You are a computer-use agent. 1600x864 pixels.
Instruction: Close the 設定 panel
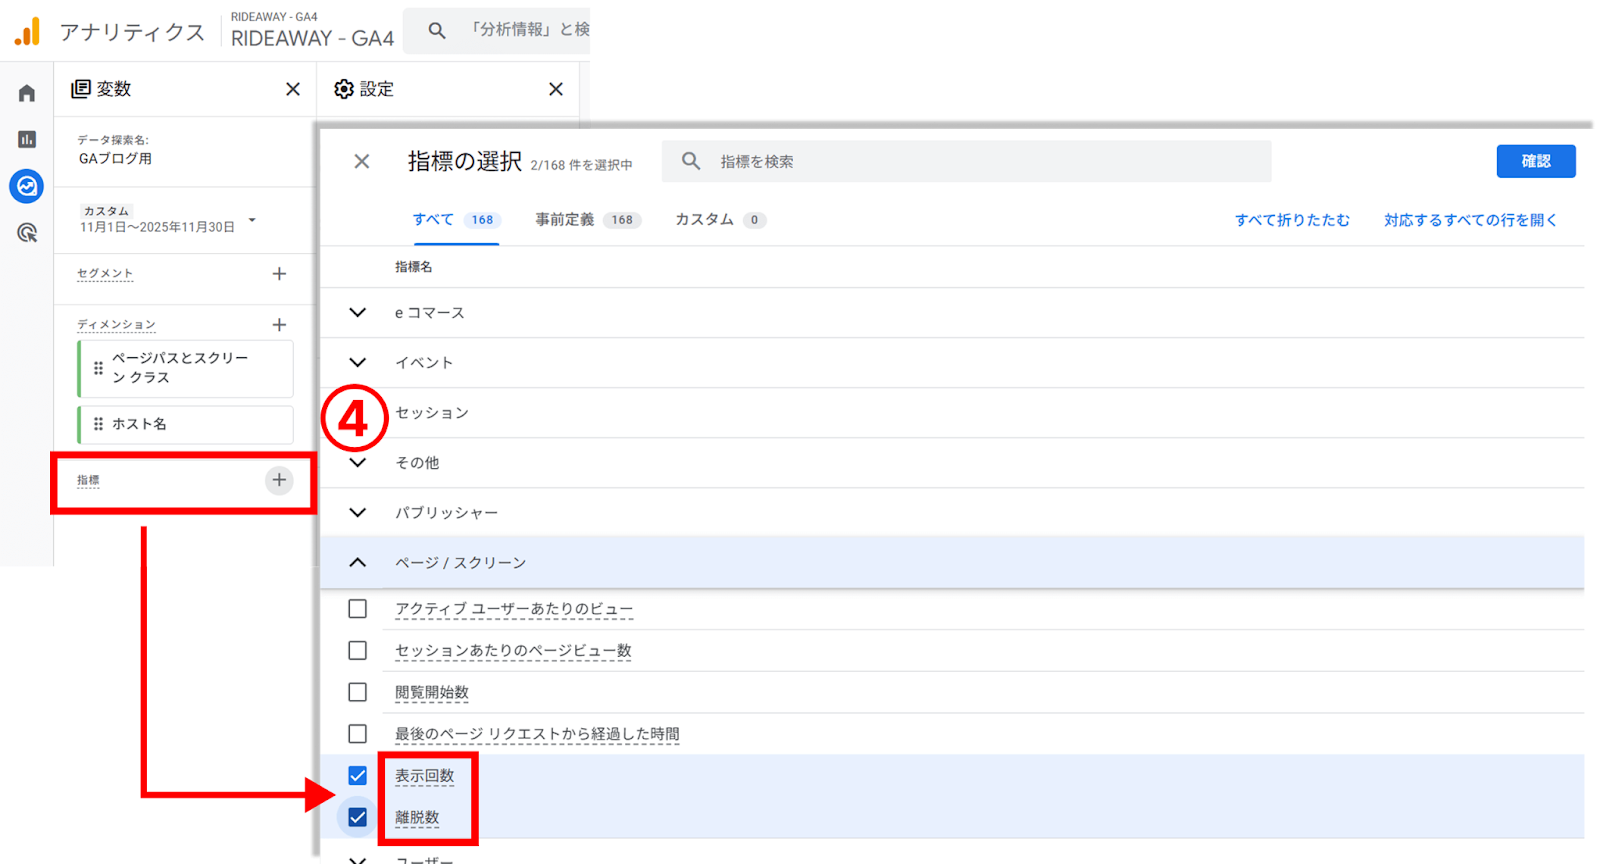(x=556, y=89)
